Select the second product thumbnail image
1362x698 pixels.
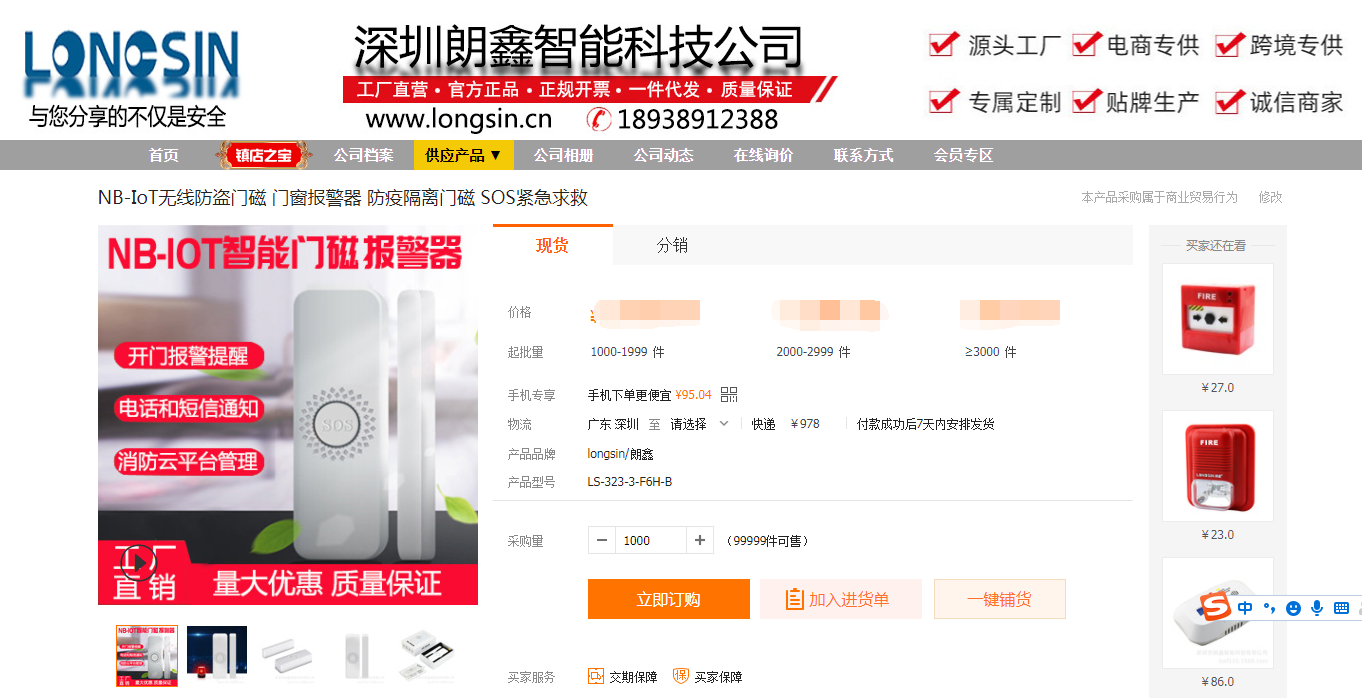tap(217, 656)
